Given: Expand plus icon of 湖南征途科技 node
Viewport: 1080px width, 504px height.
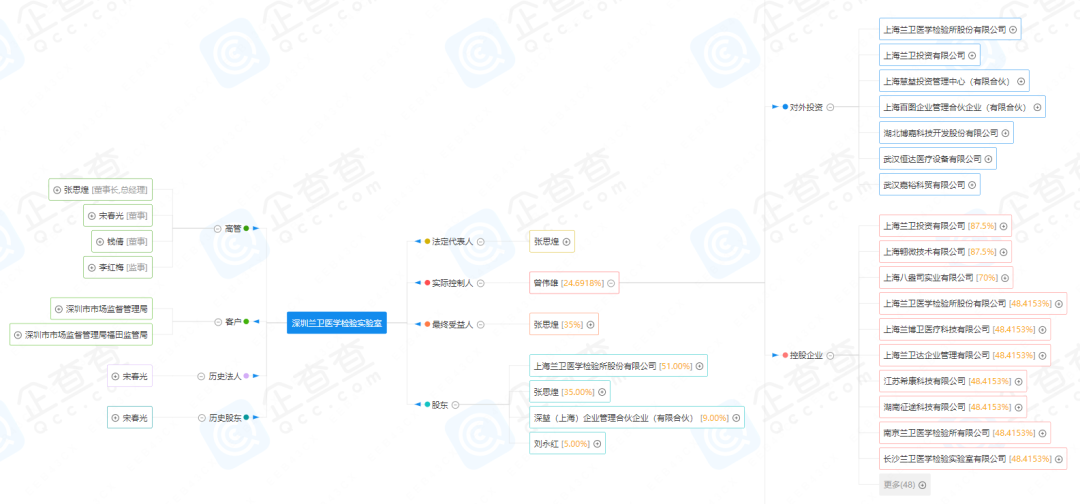Looking at the screenshot, I should (x=1018, y=407).
